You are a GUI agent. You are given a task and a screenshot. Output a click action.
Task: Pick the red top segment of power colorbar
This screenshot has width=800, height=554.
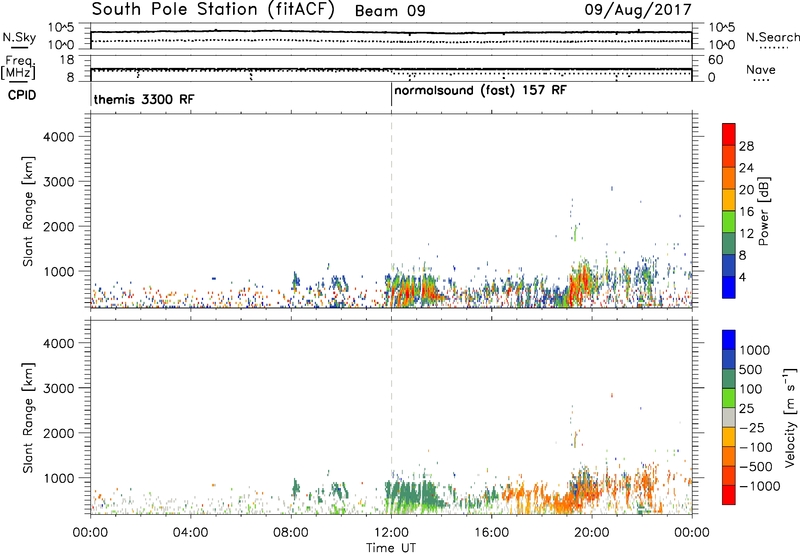pyautogui.click(x=729, y=134)
